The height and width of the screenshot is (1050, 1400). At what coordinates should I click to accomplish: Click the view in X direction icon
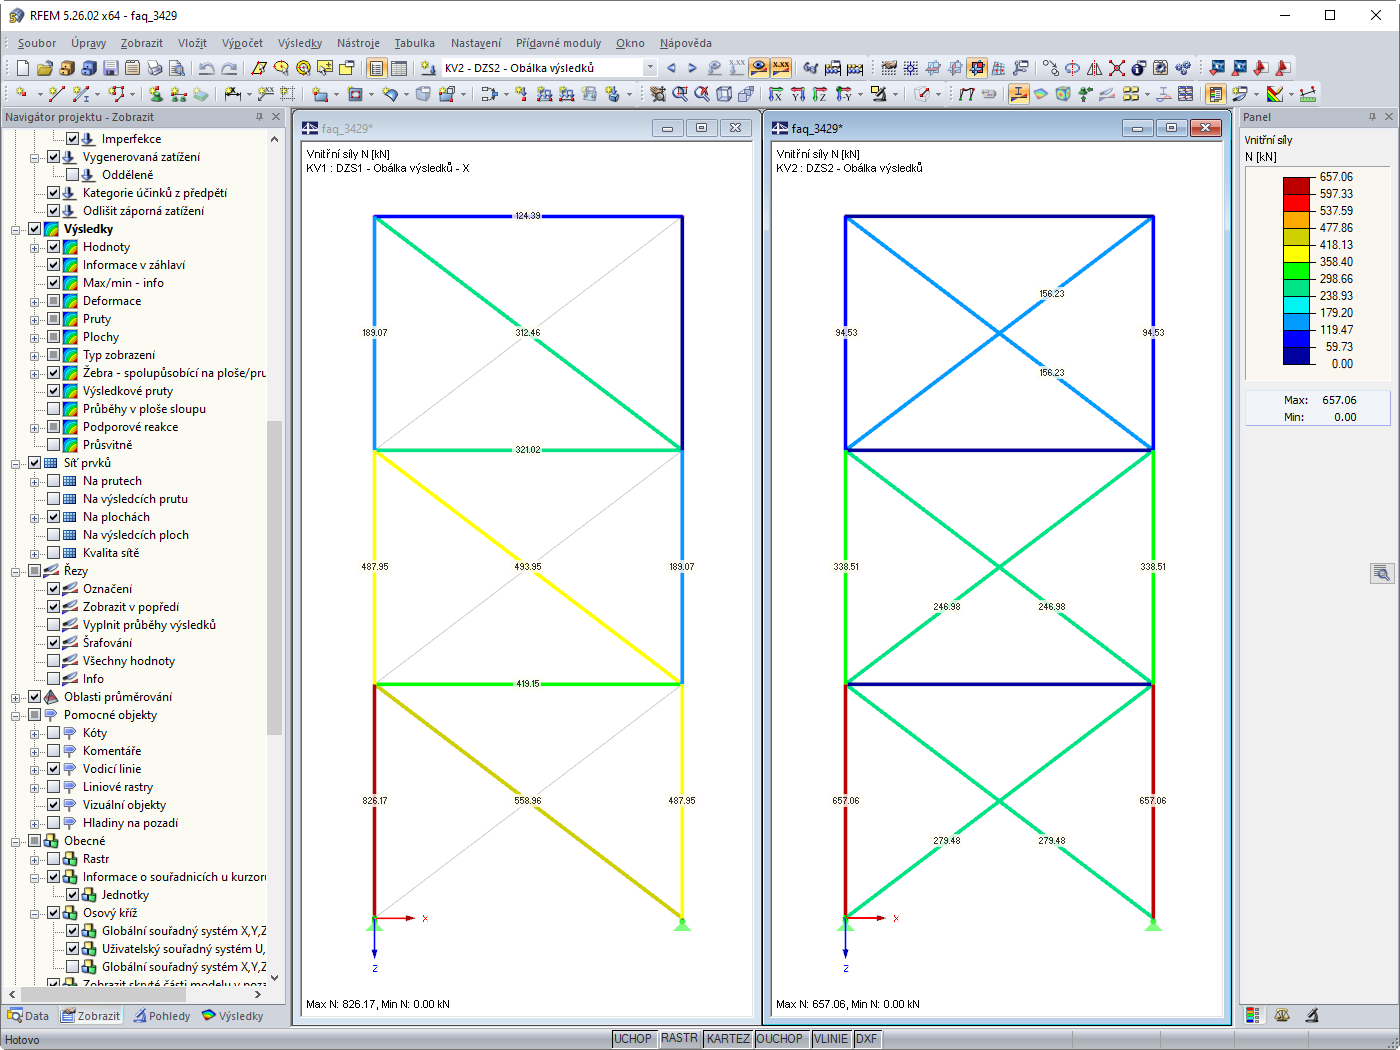pos(776,94)
